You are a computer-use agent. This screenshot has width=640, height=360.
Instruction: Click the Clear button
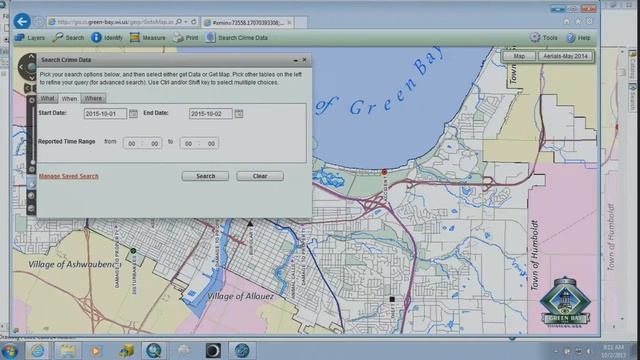tap(260, 176)
